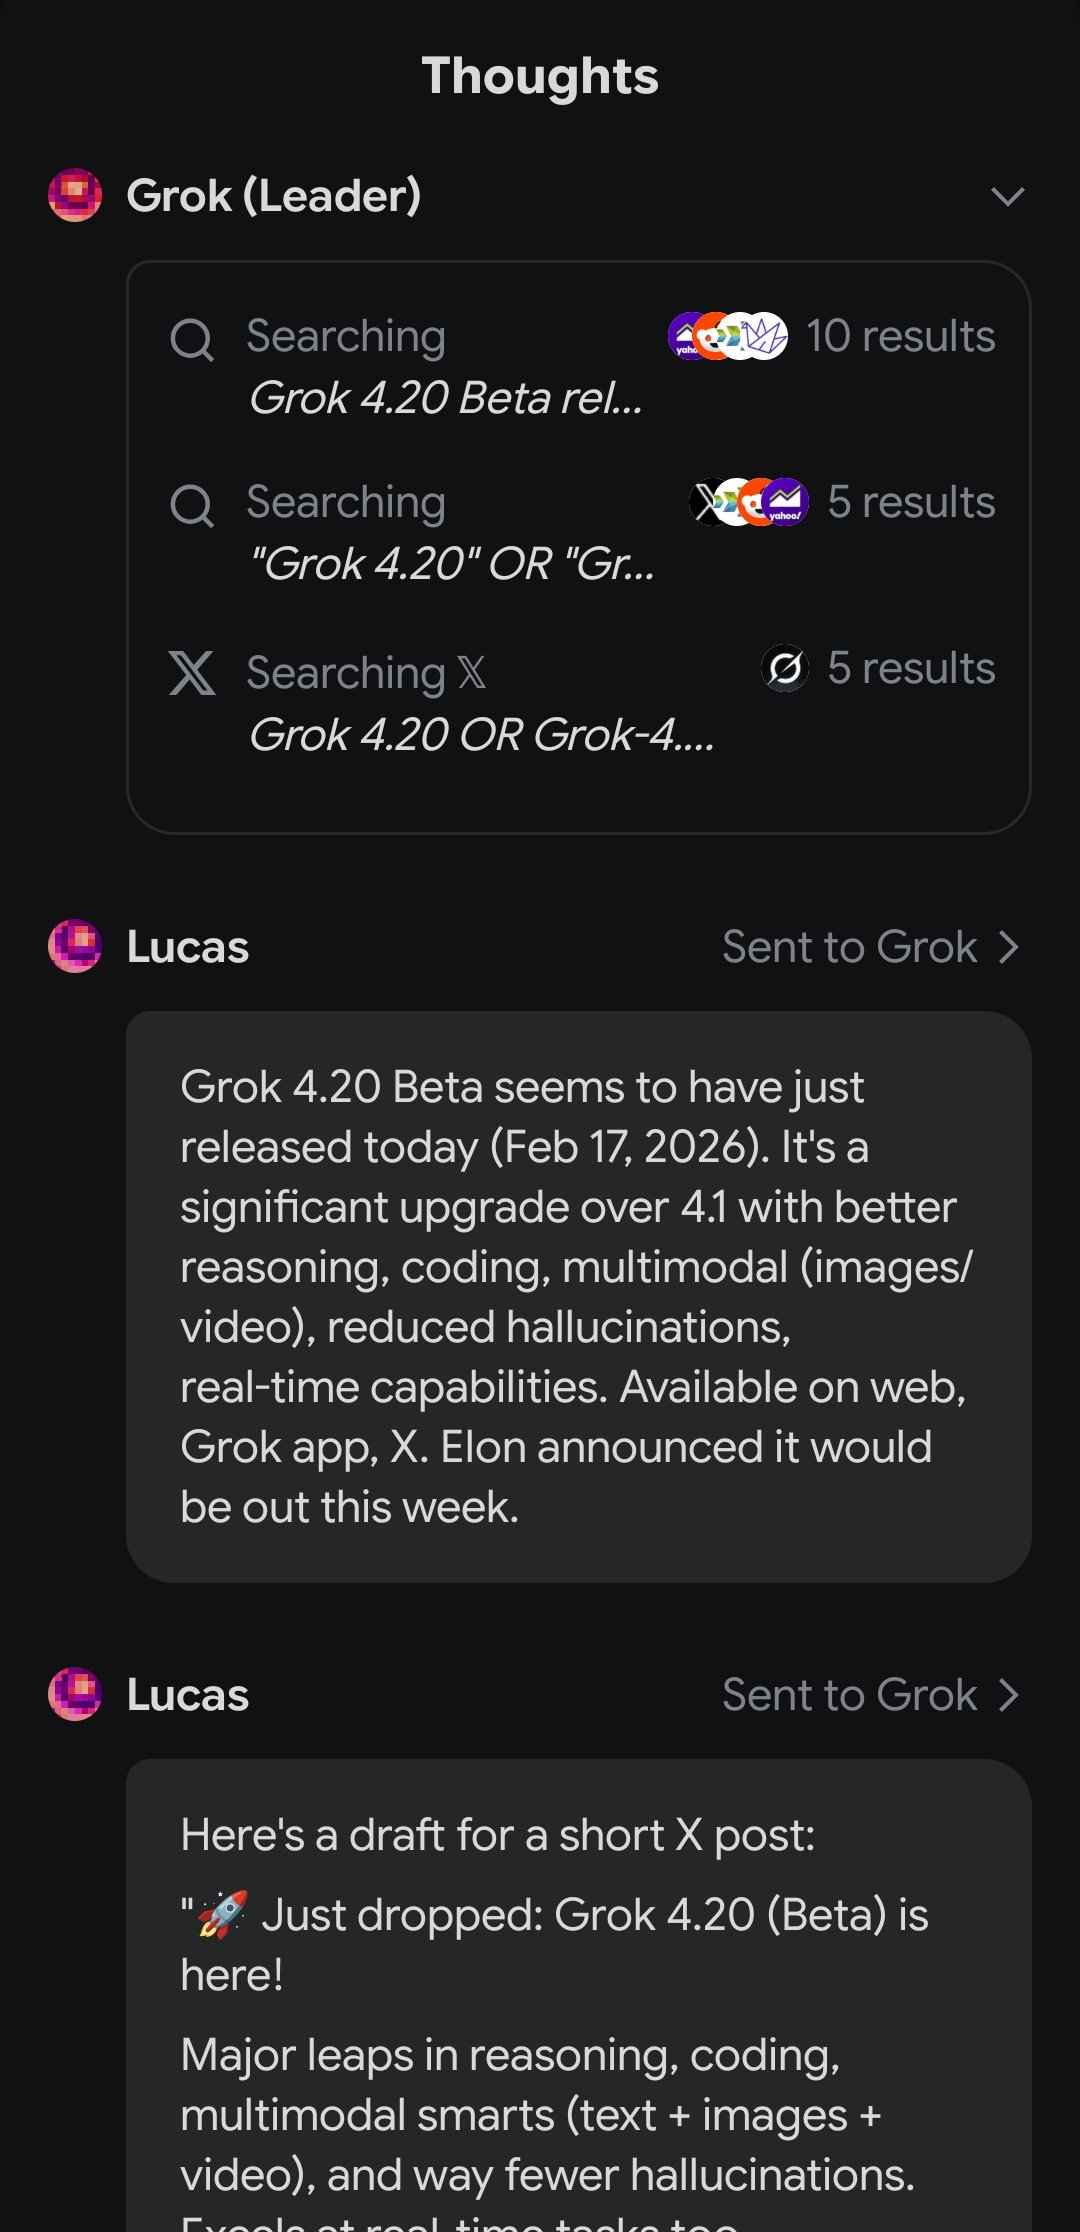1080x2232 pixels.
Task: Collapse the Grok (Leader) section chevron
Action: click(1007, 197)
